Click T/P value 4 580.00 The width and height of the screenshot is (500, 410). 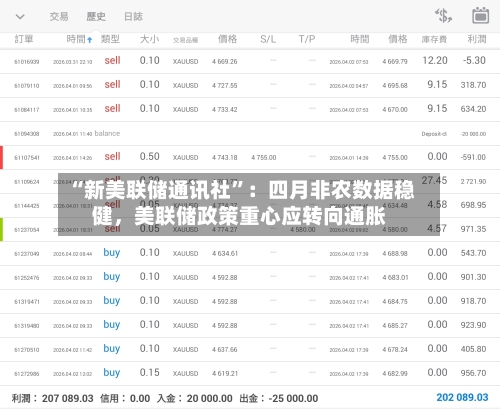pos(302,229)
